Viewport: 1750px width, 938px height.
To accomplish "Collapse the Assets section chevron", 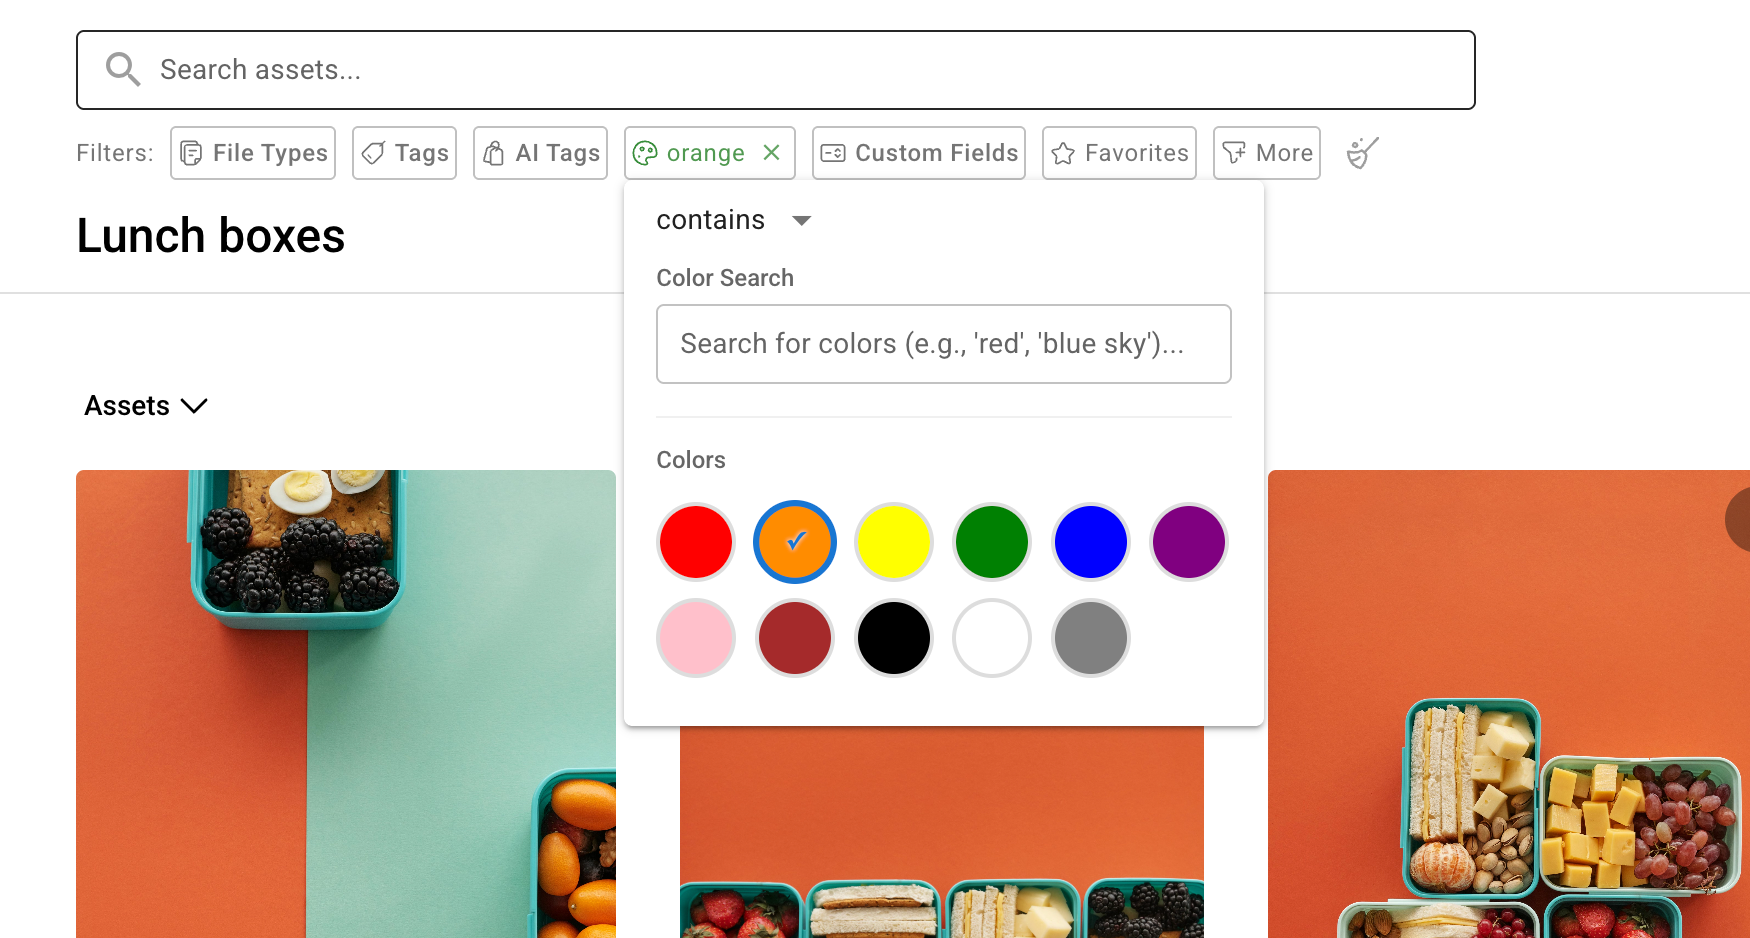I will click(194, 406).
